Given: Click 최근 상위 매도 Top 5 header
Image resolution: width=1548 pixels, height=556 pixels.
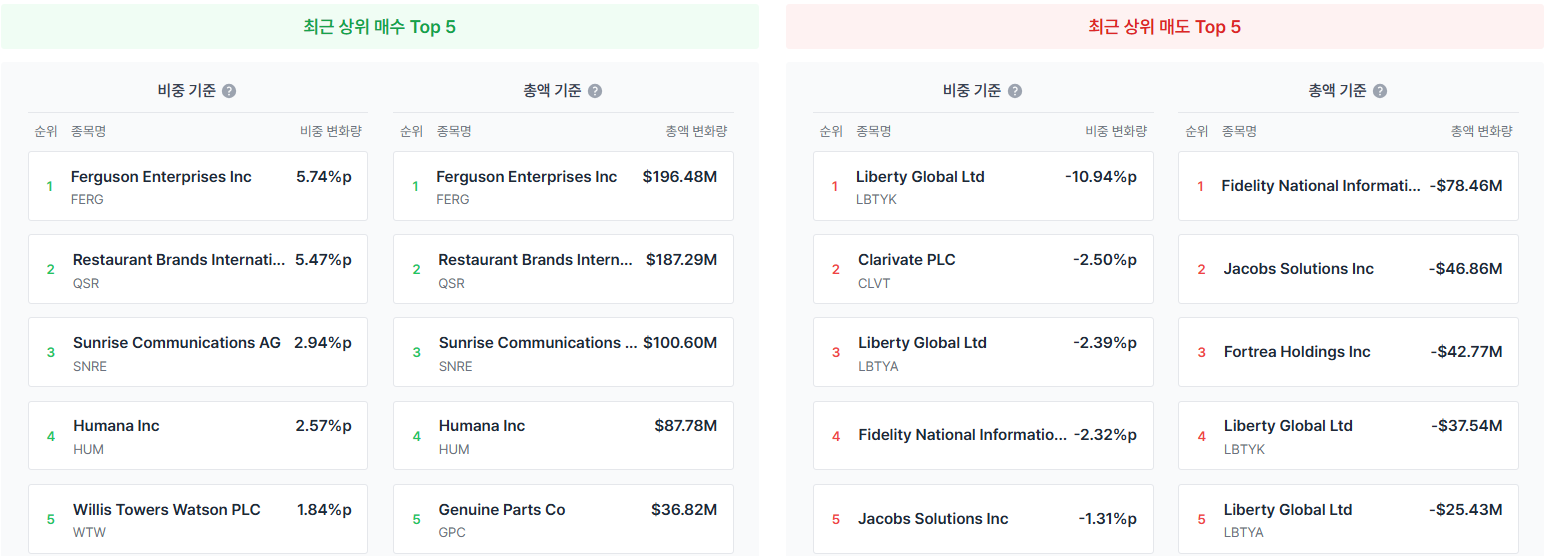Looking at the screenshot, I should [1165, 27].
